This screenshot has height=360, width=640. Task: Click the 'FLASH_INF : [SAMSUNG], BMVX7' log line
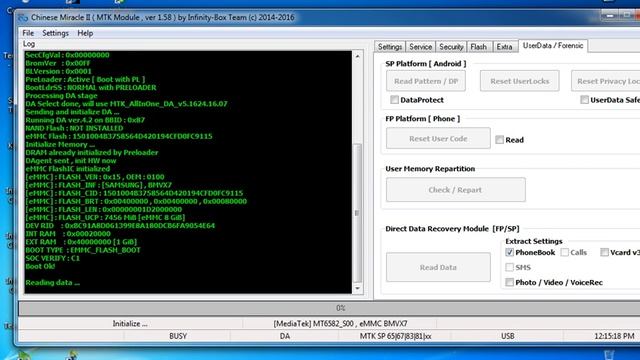pyautogui.click(x=99, y=184)
